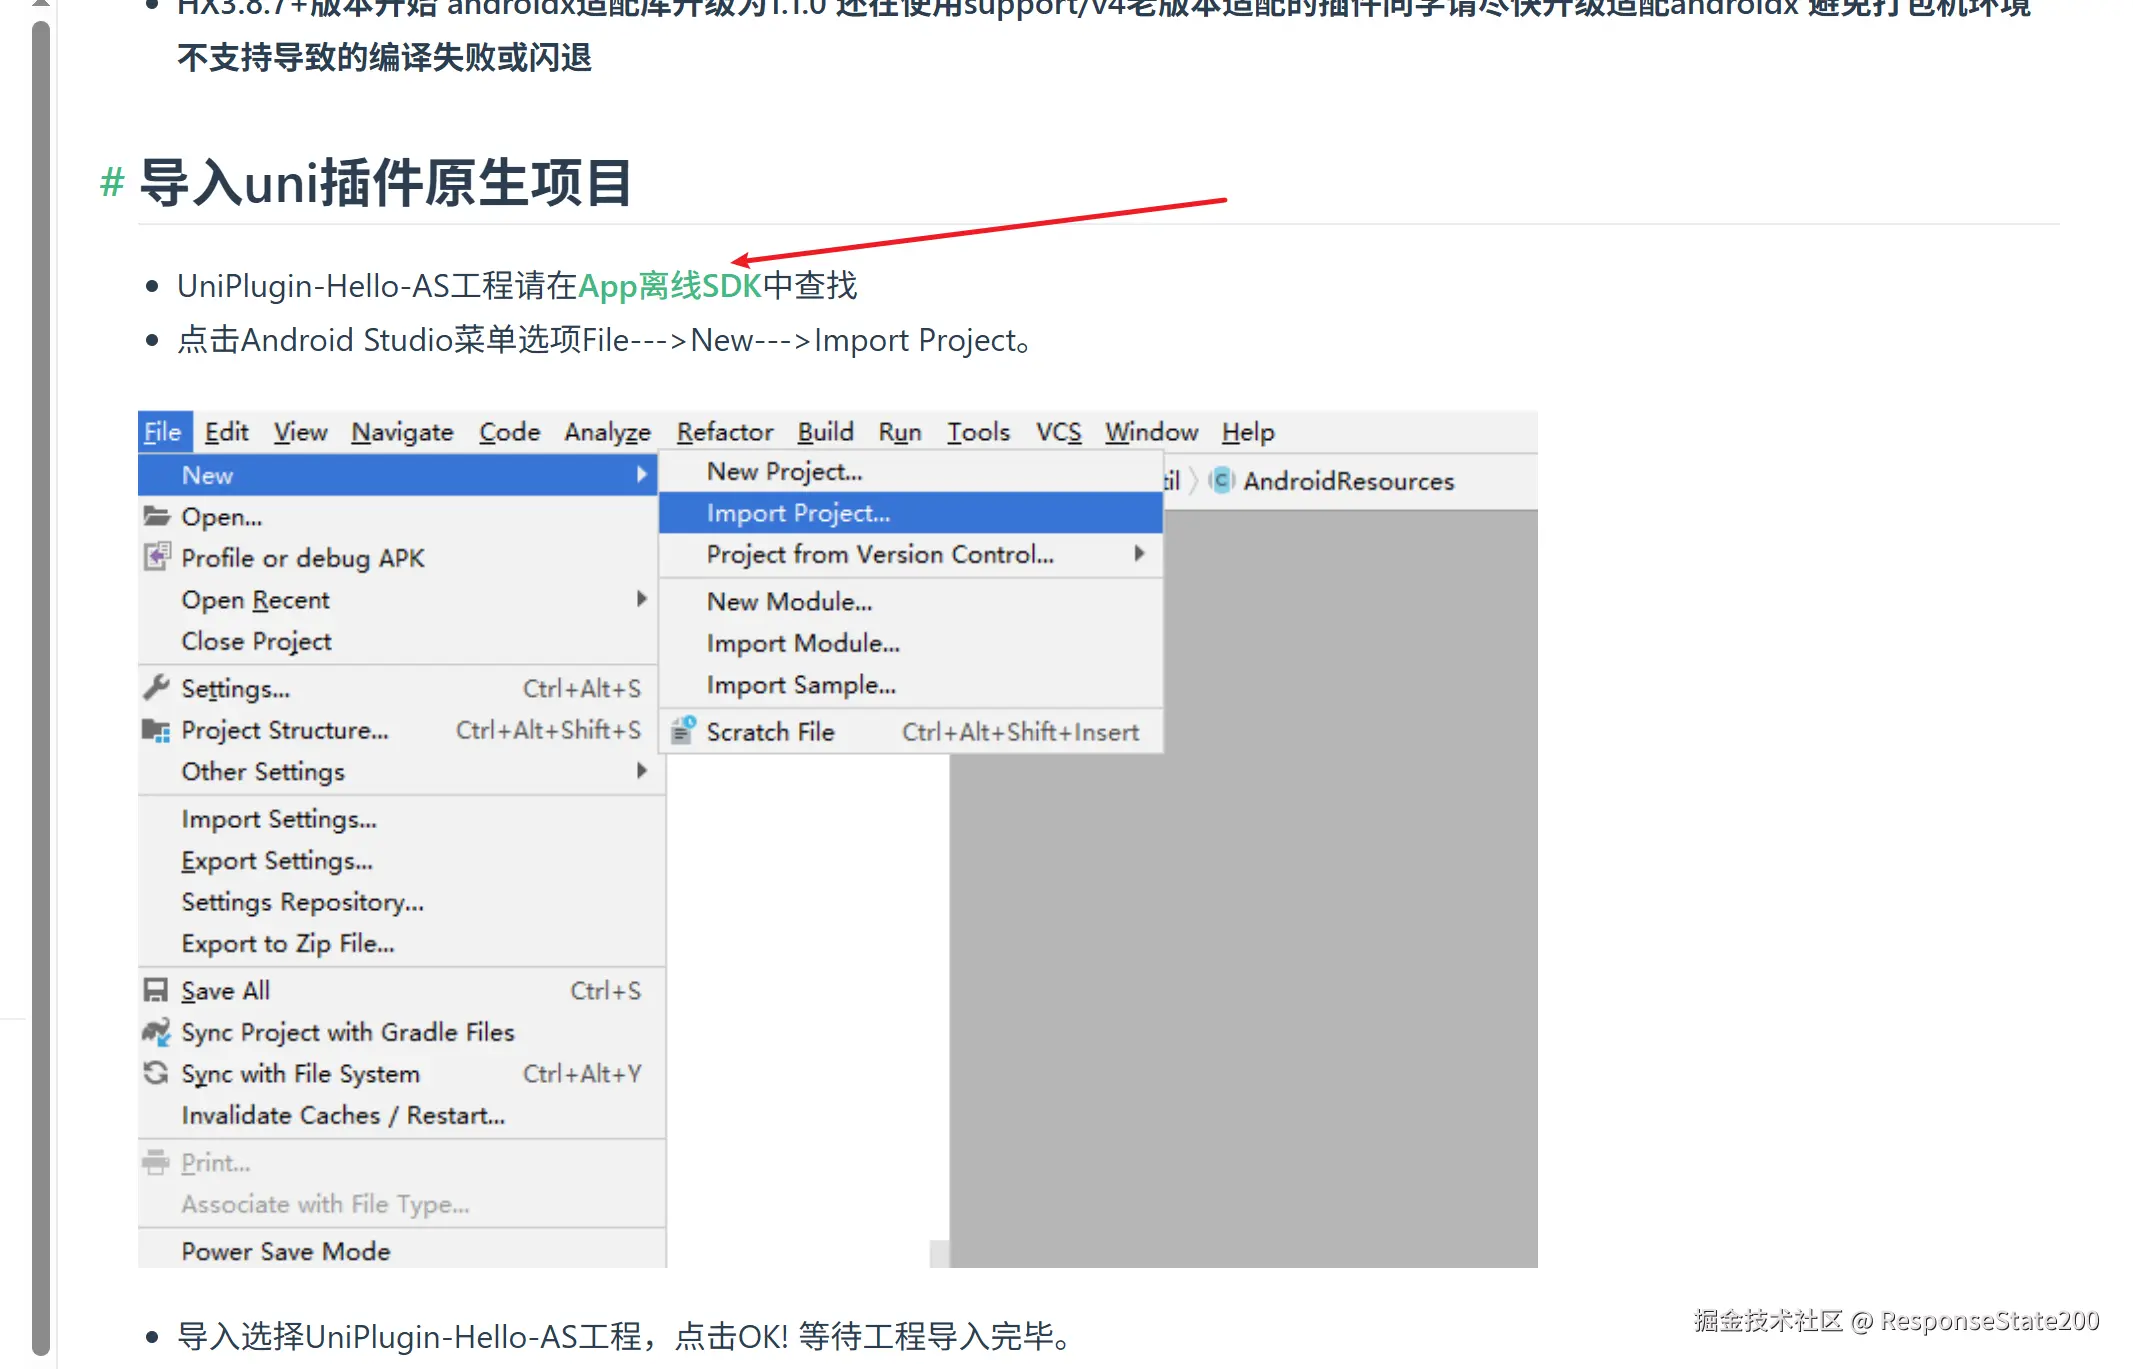The width and height of the screenshot is (2133, 1369).
Task: Click the AndroidResources class icon
Action: [1221, 481]
